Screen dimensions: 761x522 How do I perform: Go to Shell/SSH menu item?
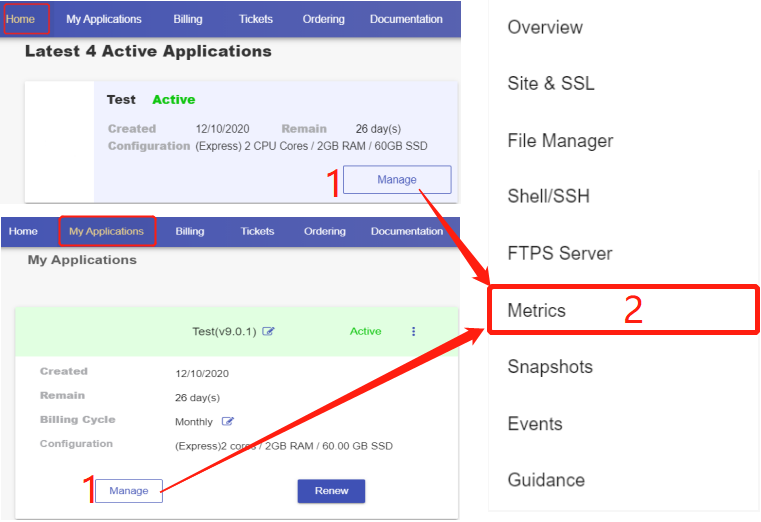point(548,196)
